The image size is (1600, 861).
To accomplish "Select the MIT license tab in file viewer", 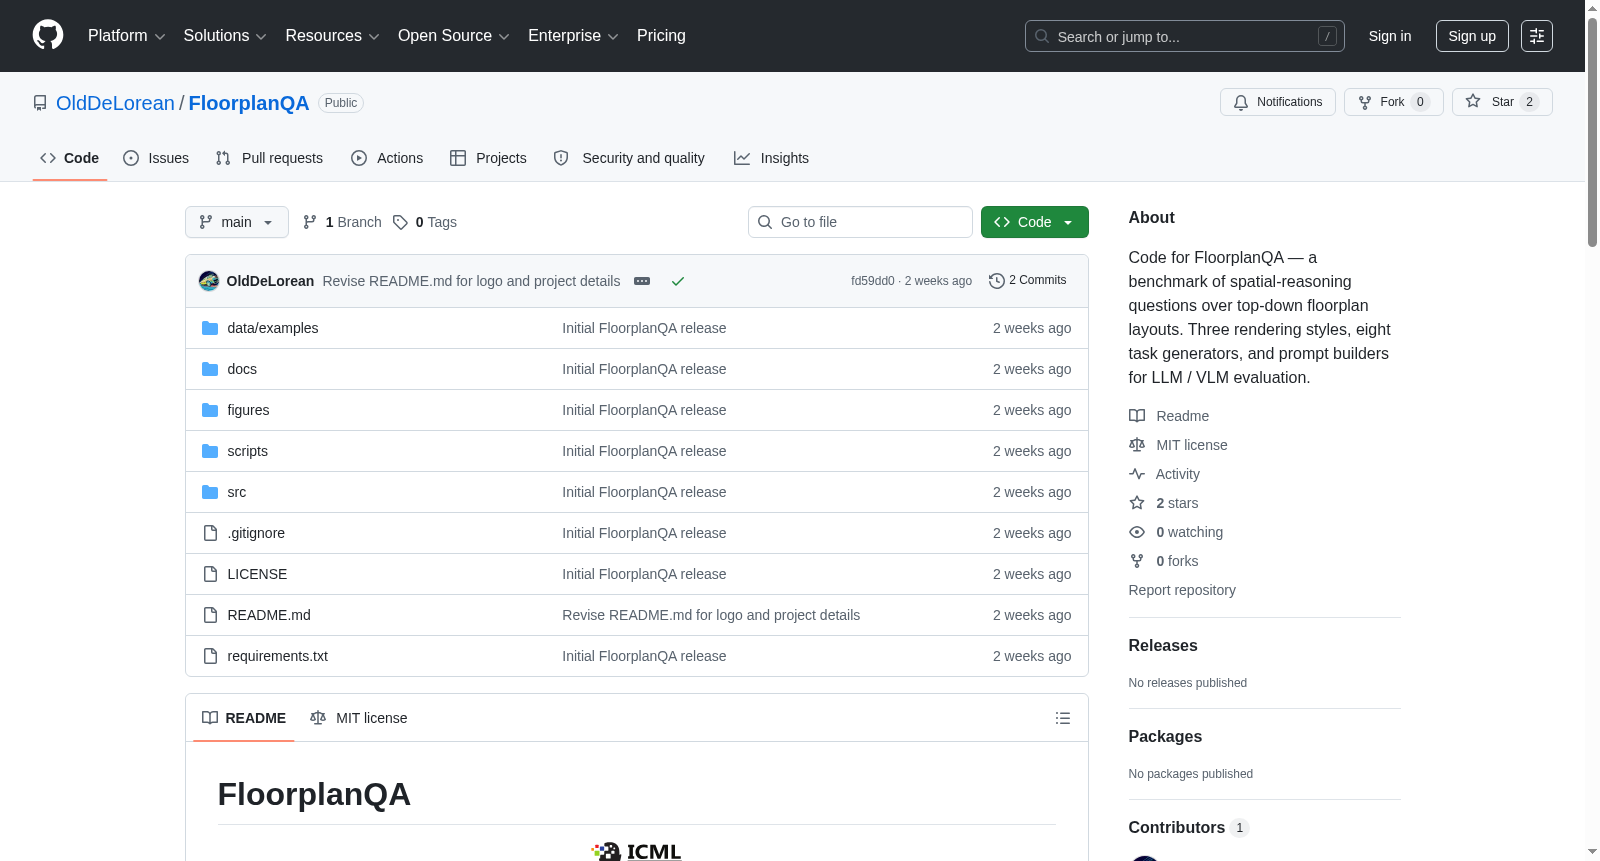I will (359, 718).
